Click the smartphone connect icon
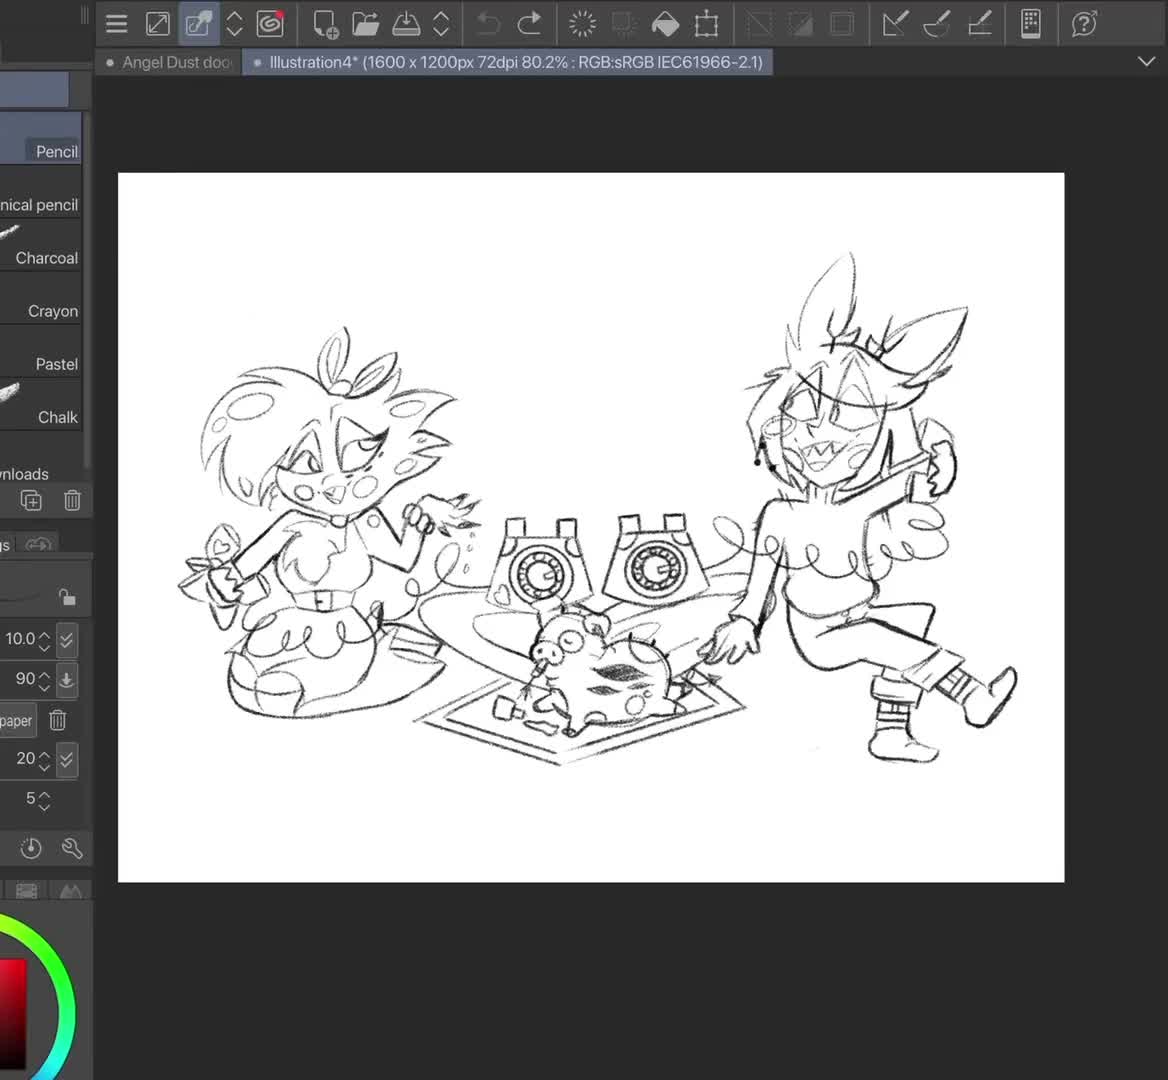The width and height of the screenshot is (1168, 1080). [1031, 24]
